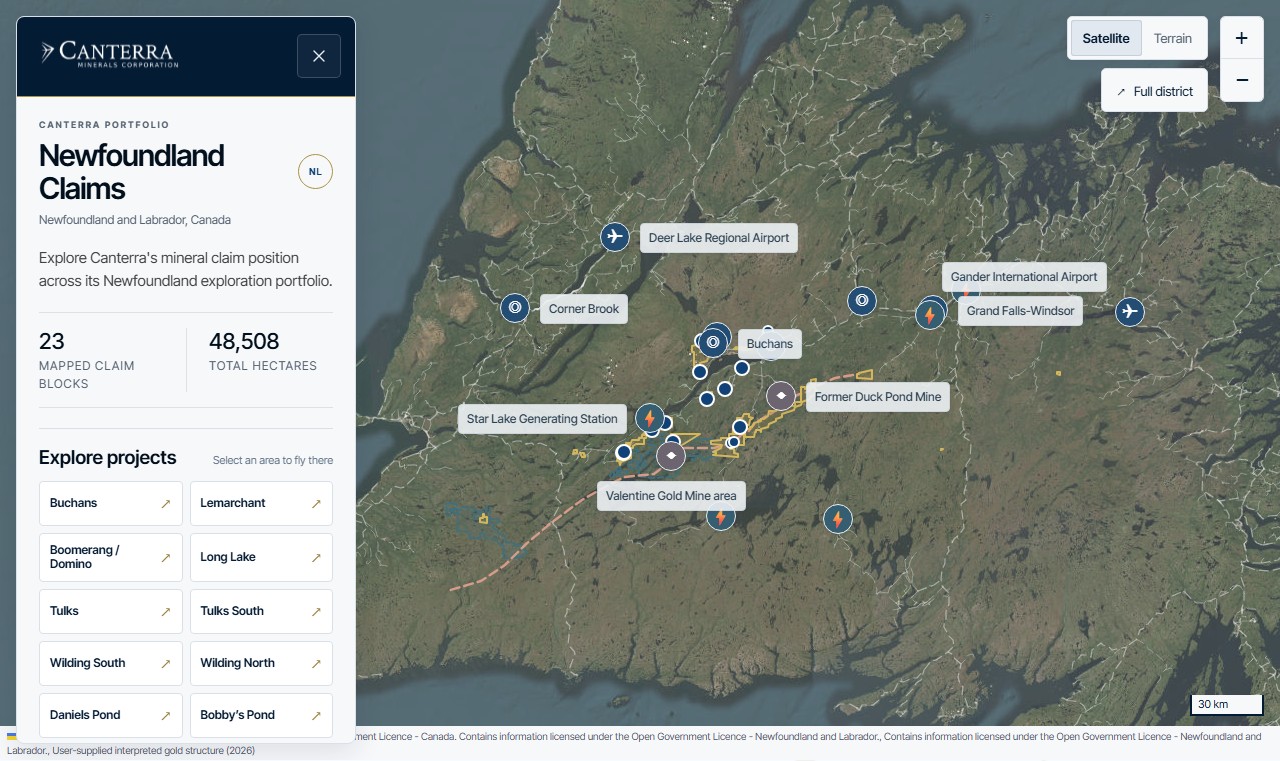Screen dimensions: 1280x761
Task: Open the Tulks South project
Action: click(261, 611)
